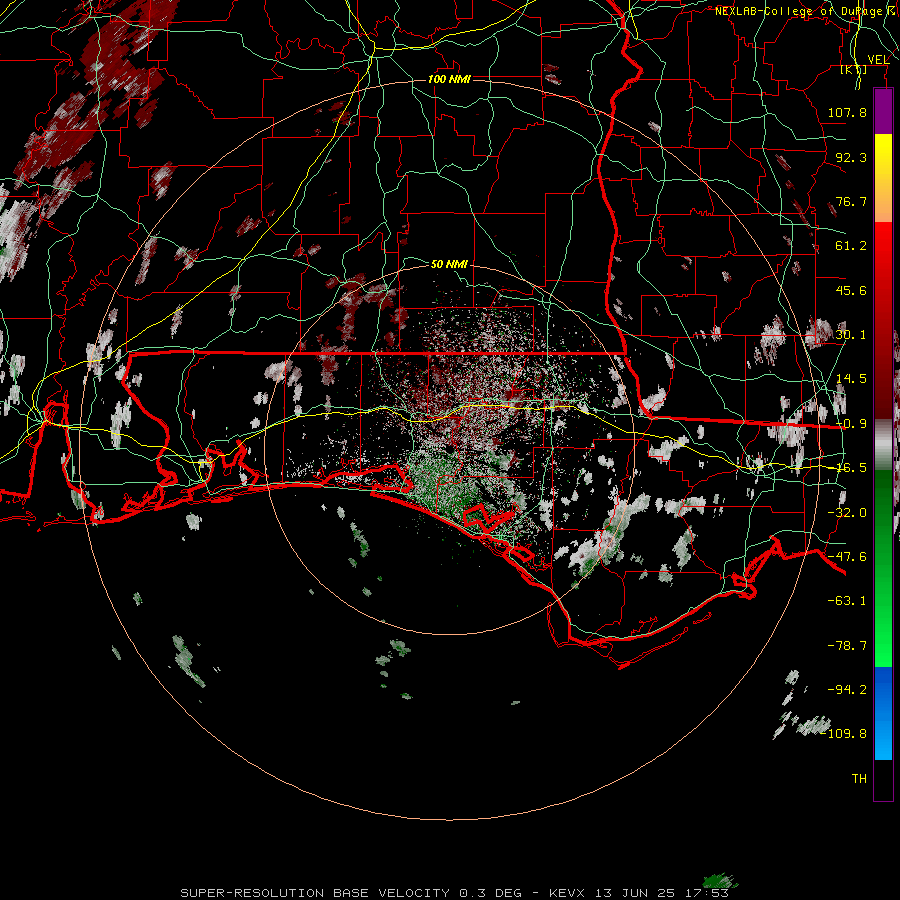Image resolution: width=900 pixels, height=900 pixels.
Task: Click the TH label under the scale
Action: [x=859, y=779]
